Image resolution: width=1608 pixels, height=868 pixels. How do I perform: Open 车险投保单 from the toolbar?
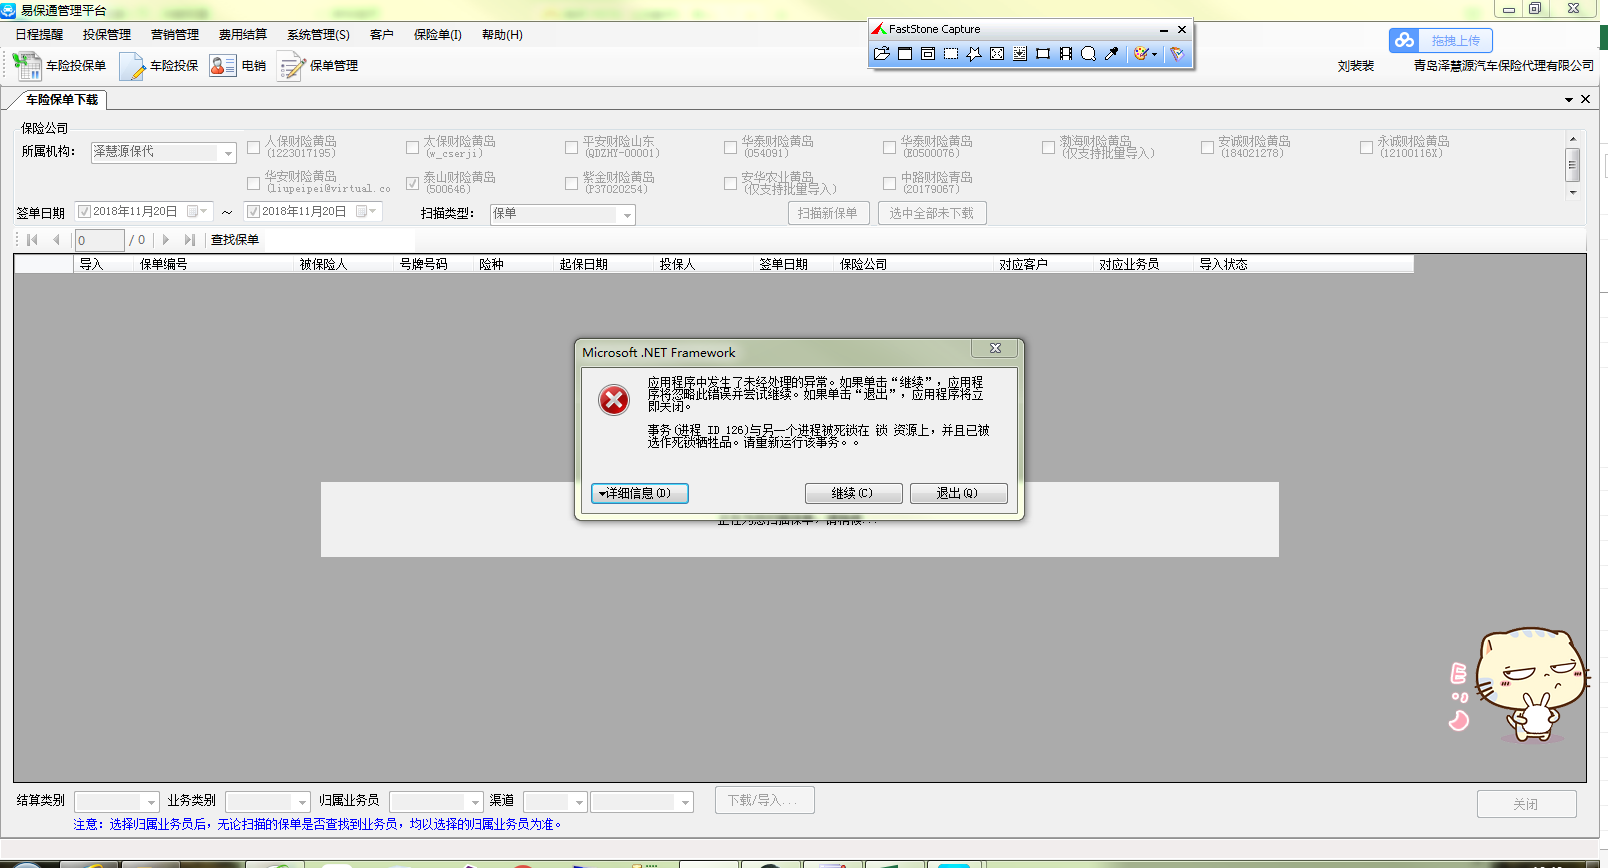pyautogui.click(x=59, y=66)
